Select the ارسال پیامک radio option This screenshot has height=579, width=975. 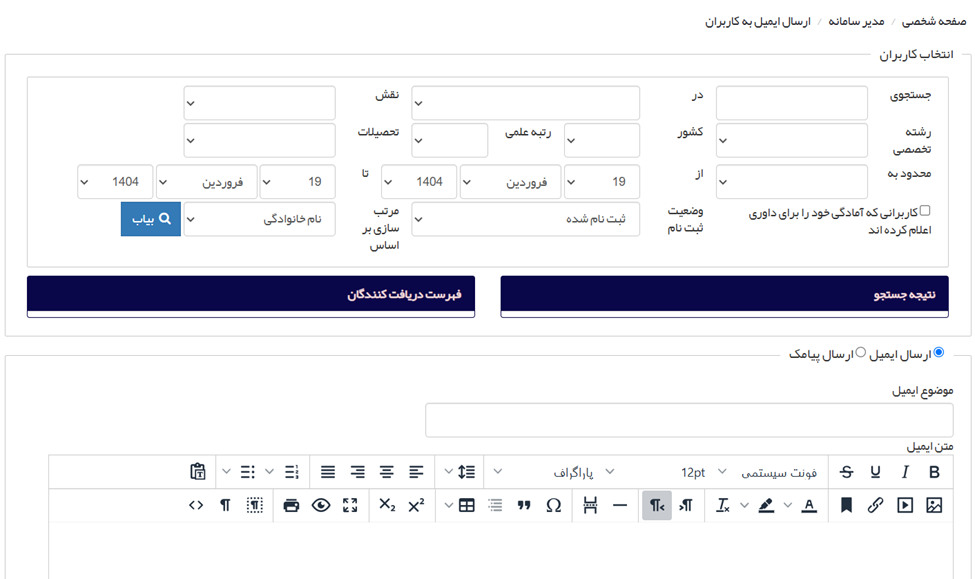click(861, 353)
